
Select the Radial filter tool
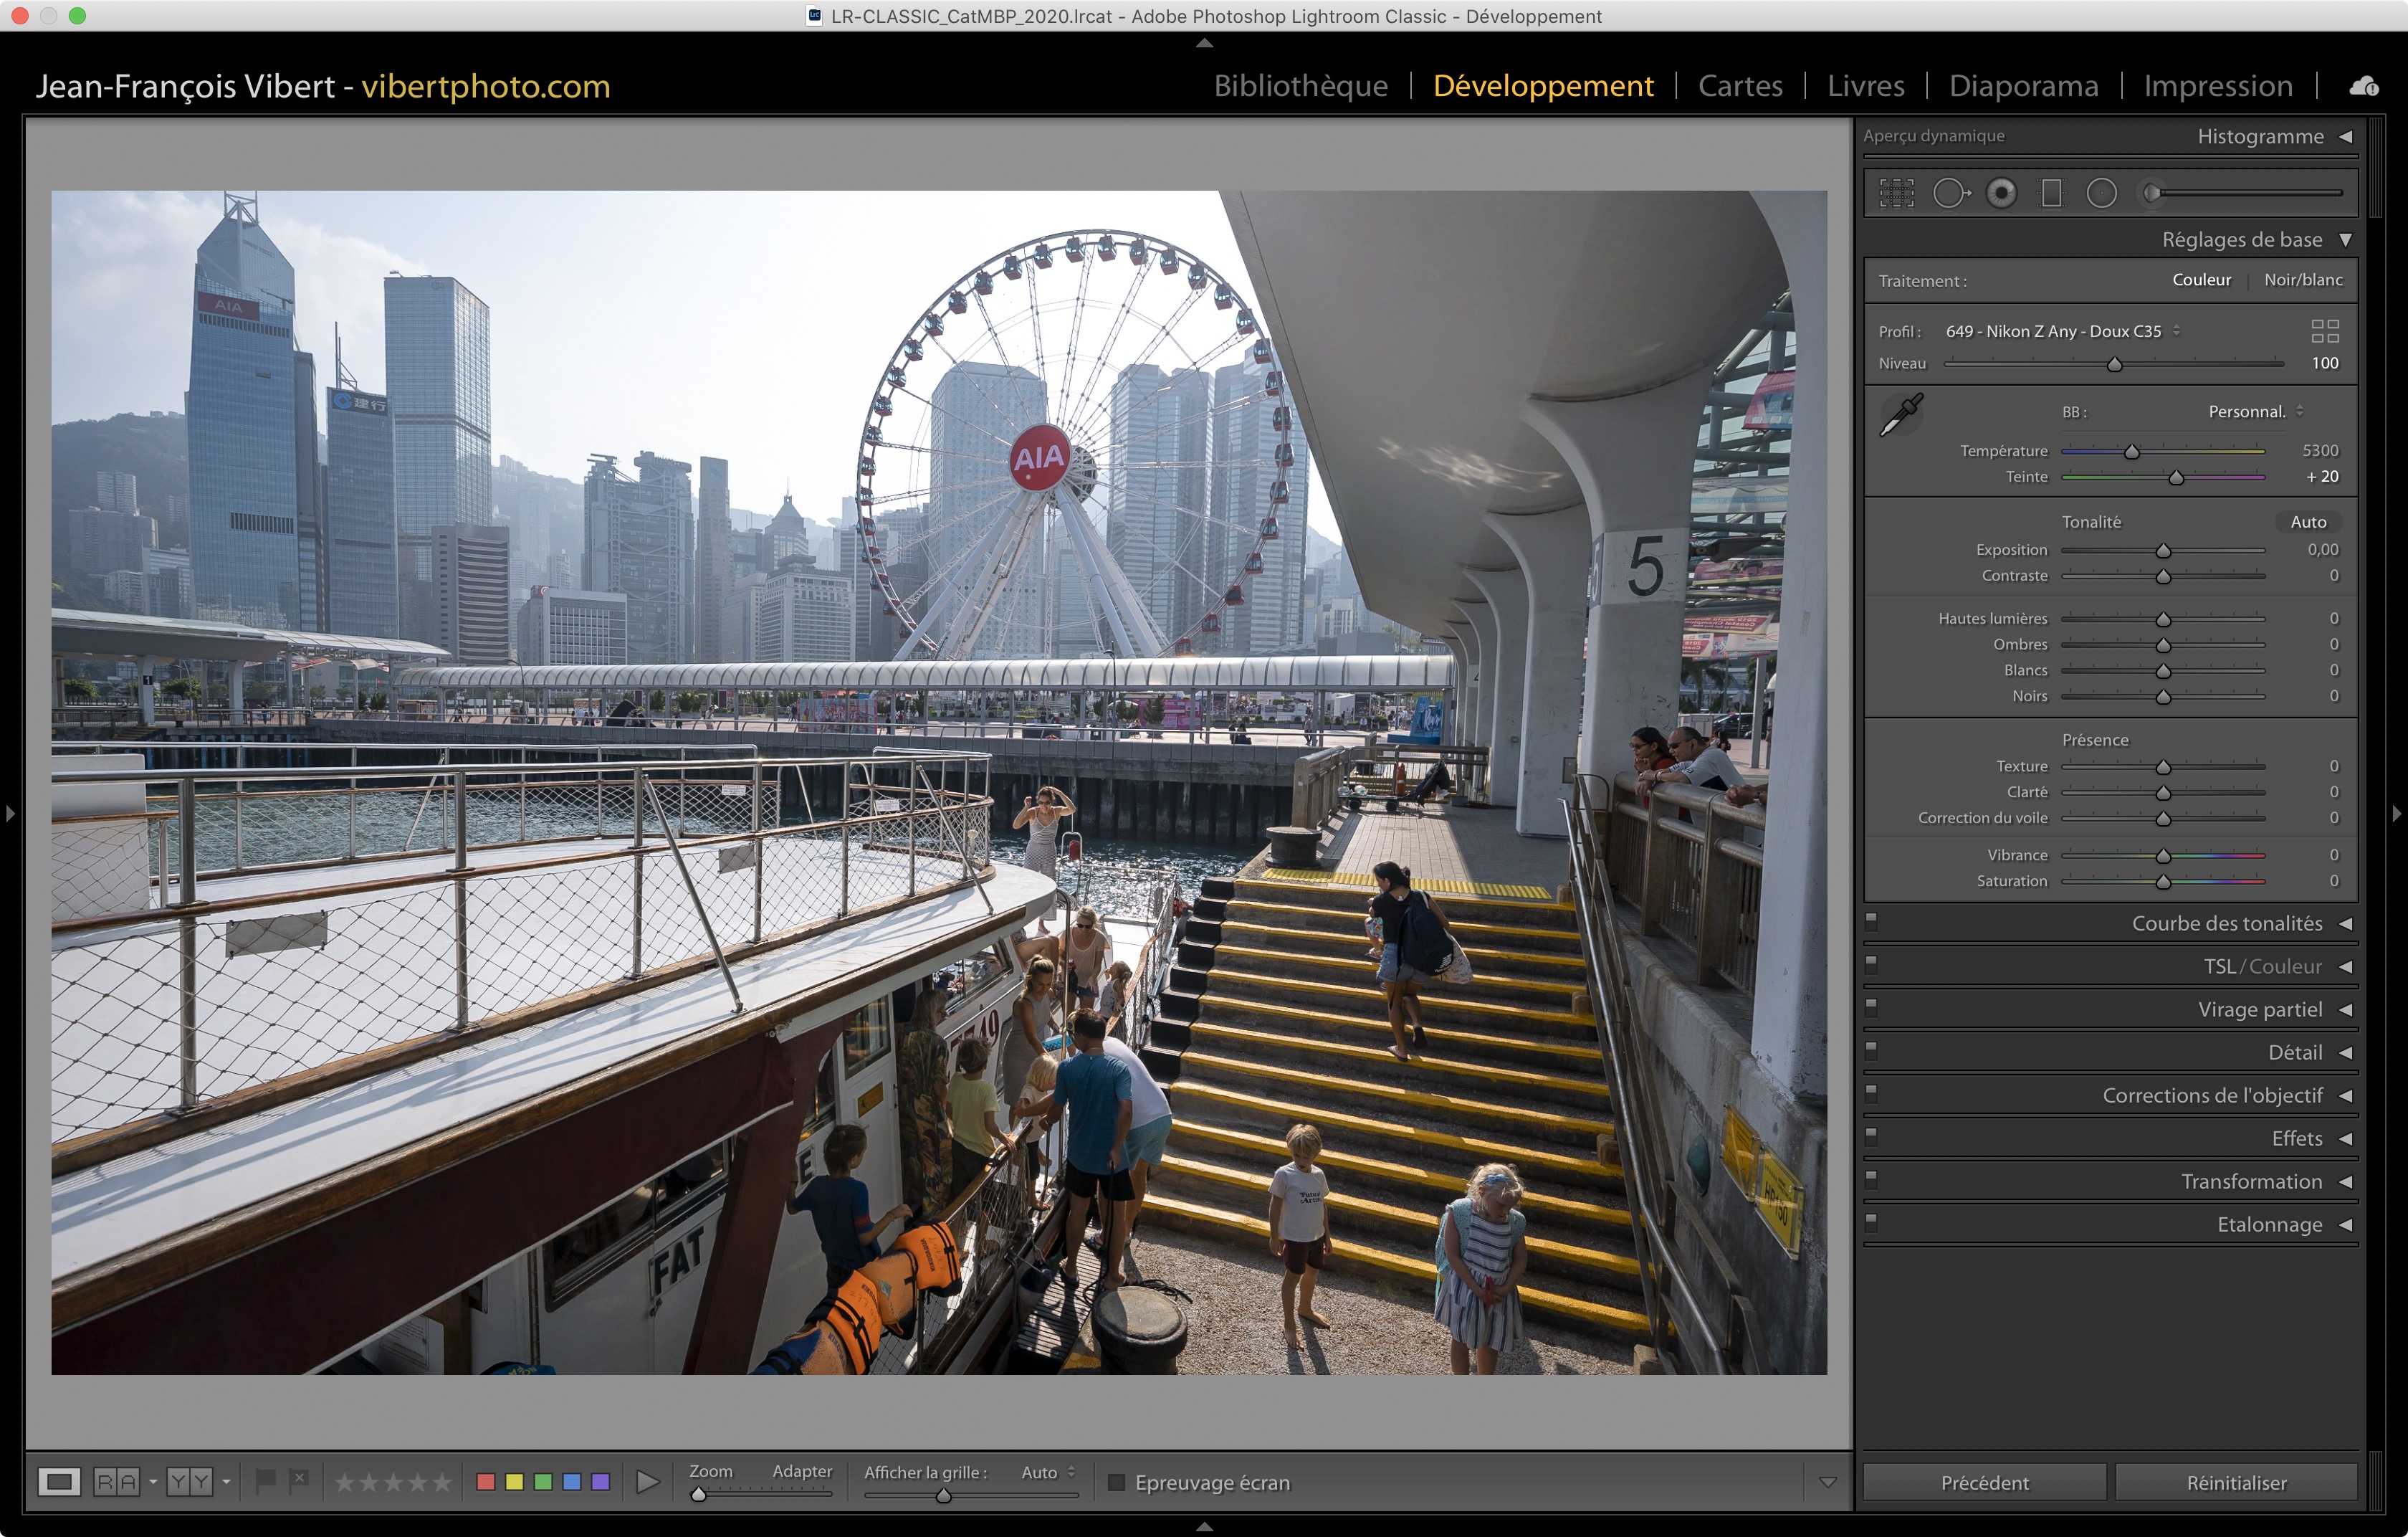pyautogui.click(x=2101, y=193)
